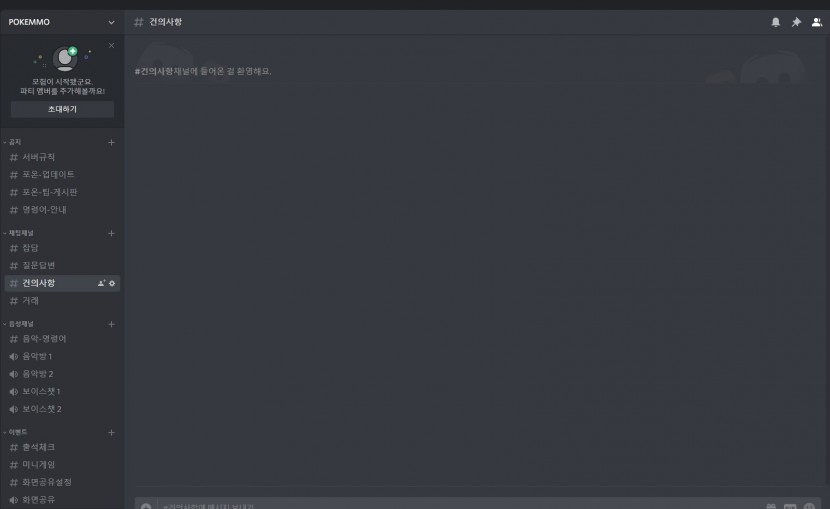Viewport: 830px width, 509px height.
Task: Add channel to 채팅채널 category
Action: [111, 233]
